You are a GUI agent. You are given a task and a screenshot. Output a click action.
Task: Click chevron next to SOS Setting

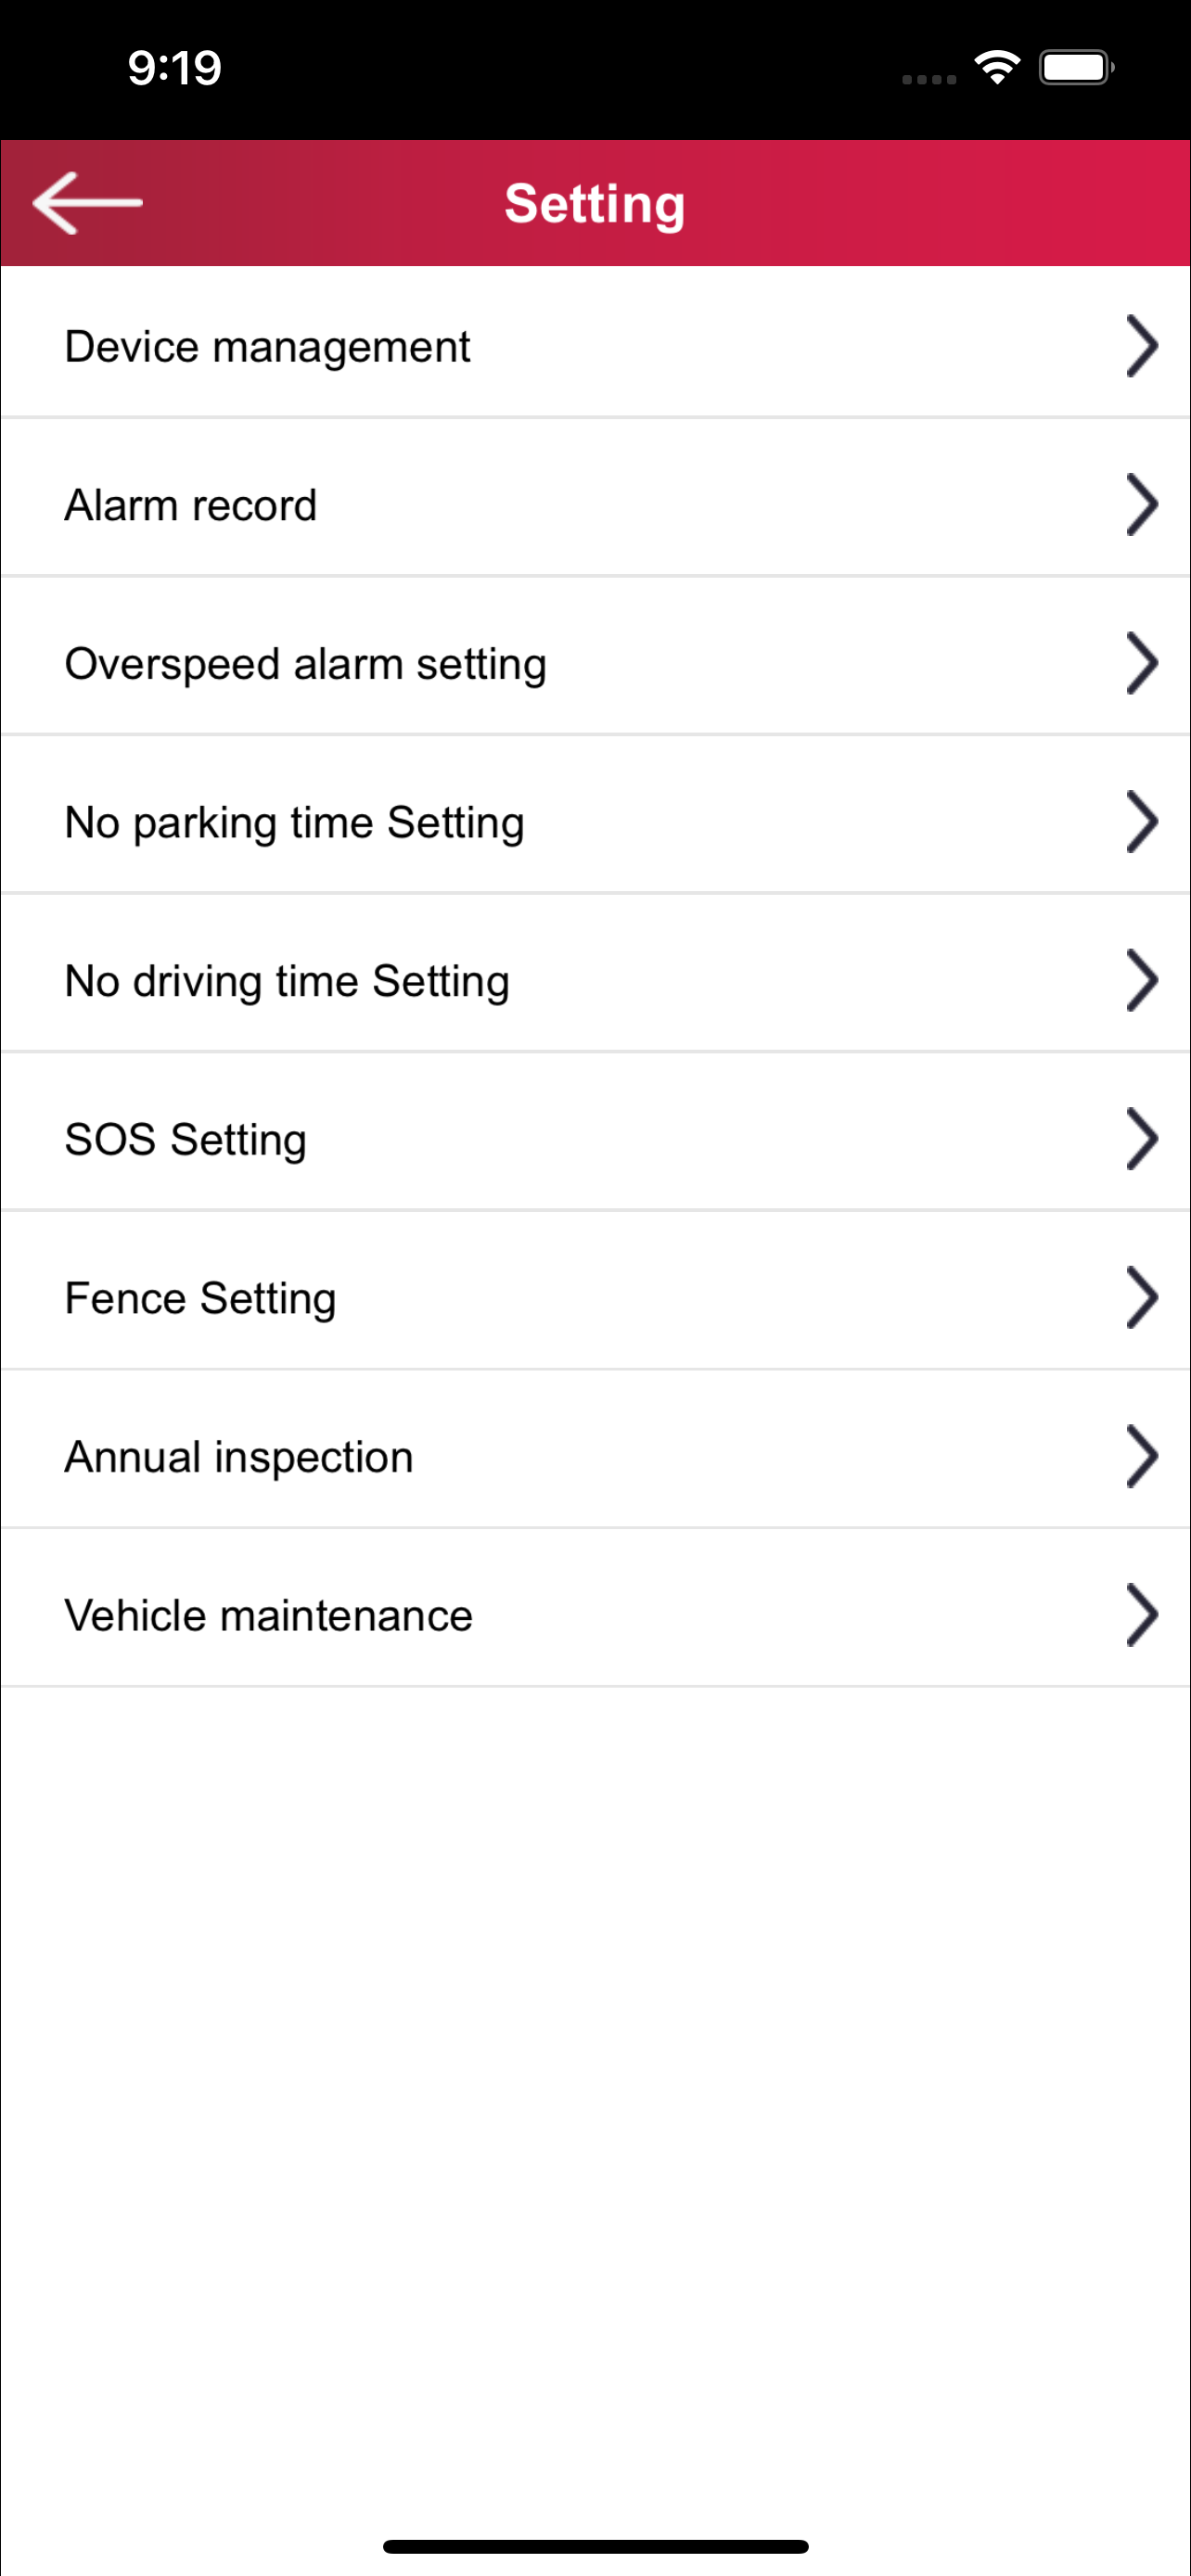[1142, 1139]
